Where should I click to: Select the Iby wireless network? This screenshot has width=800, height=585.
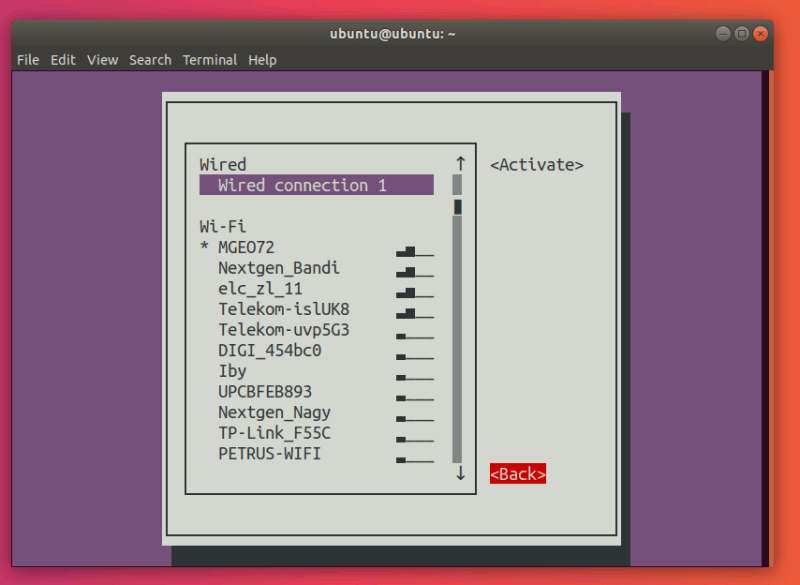[233, 372]
